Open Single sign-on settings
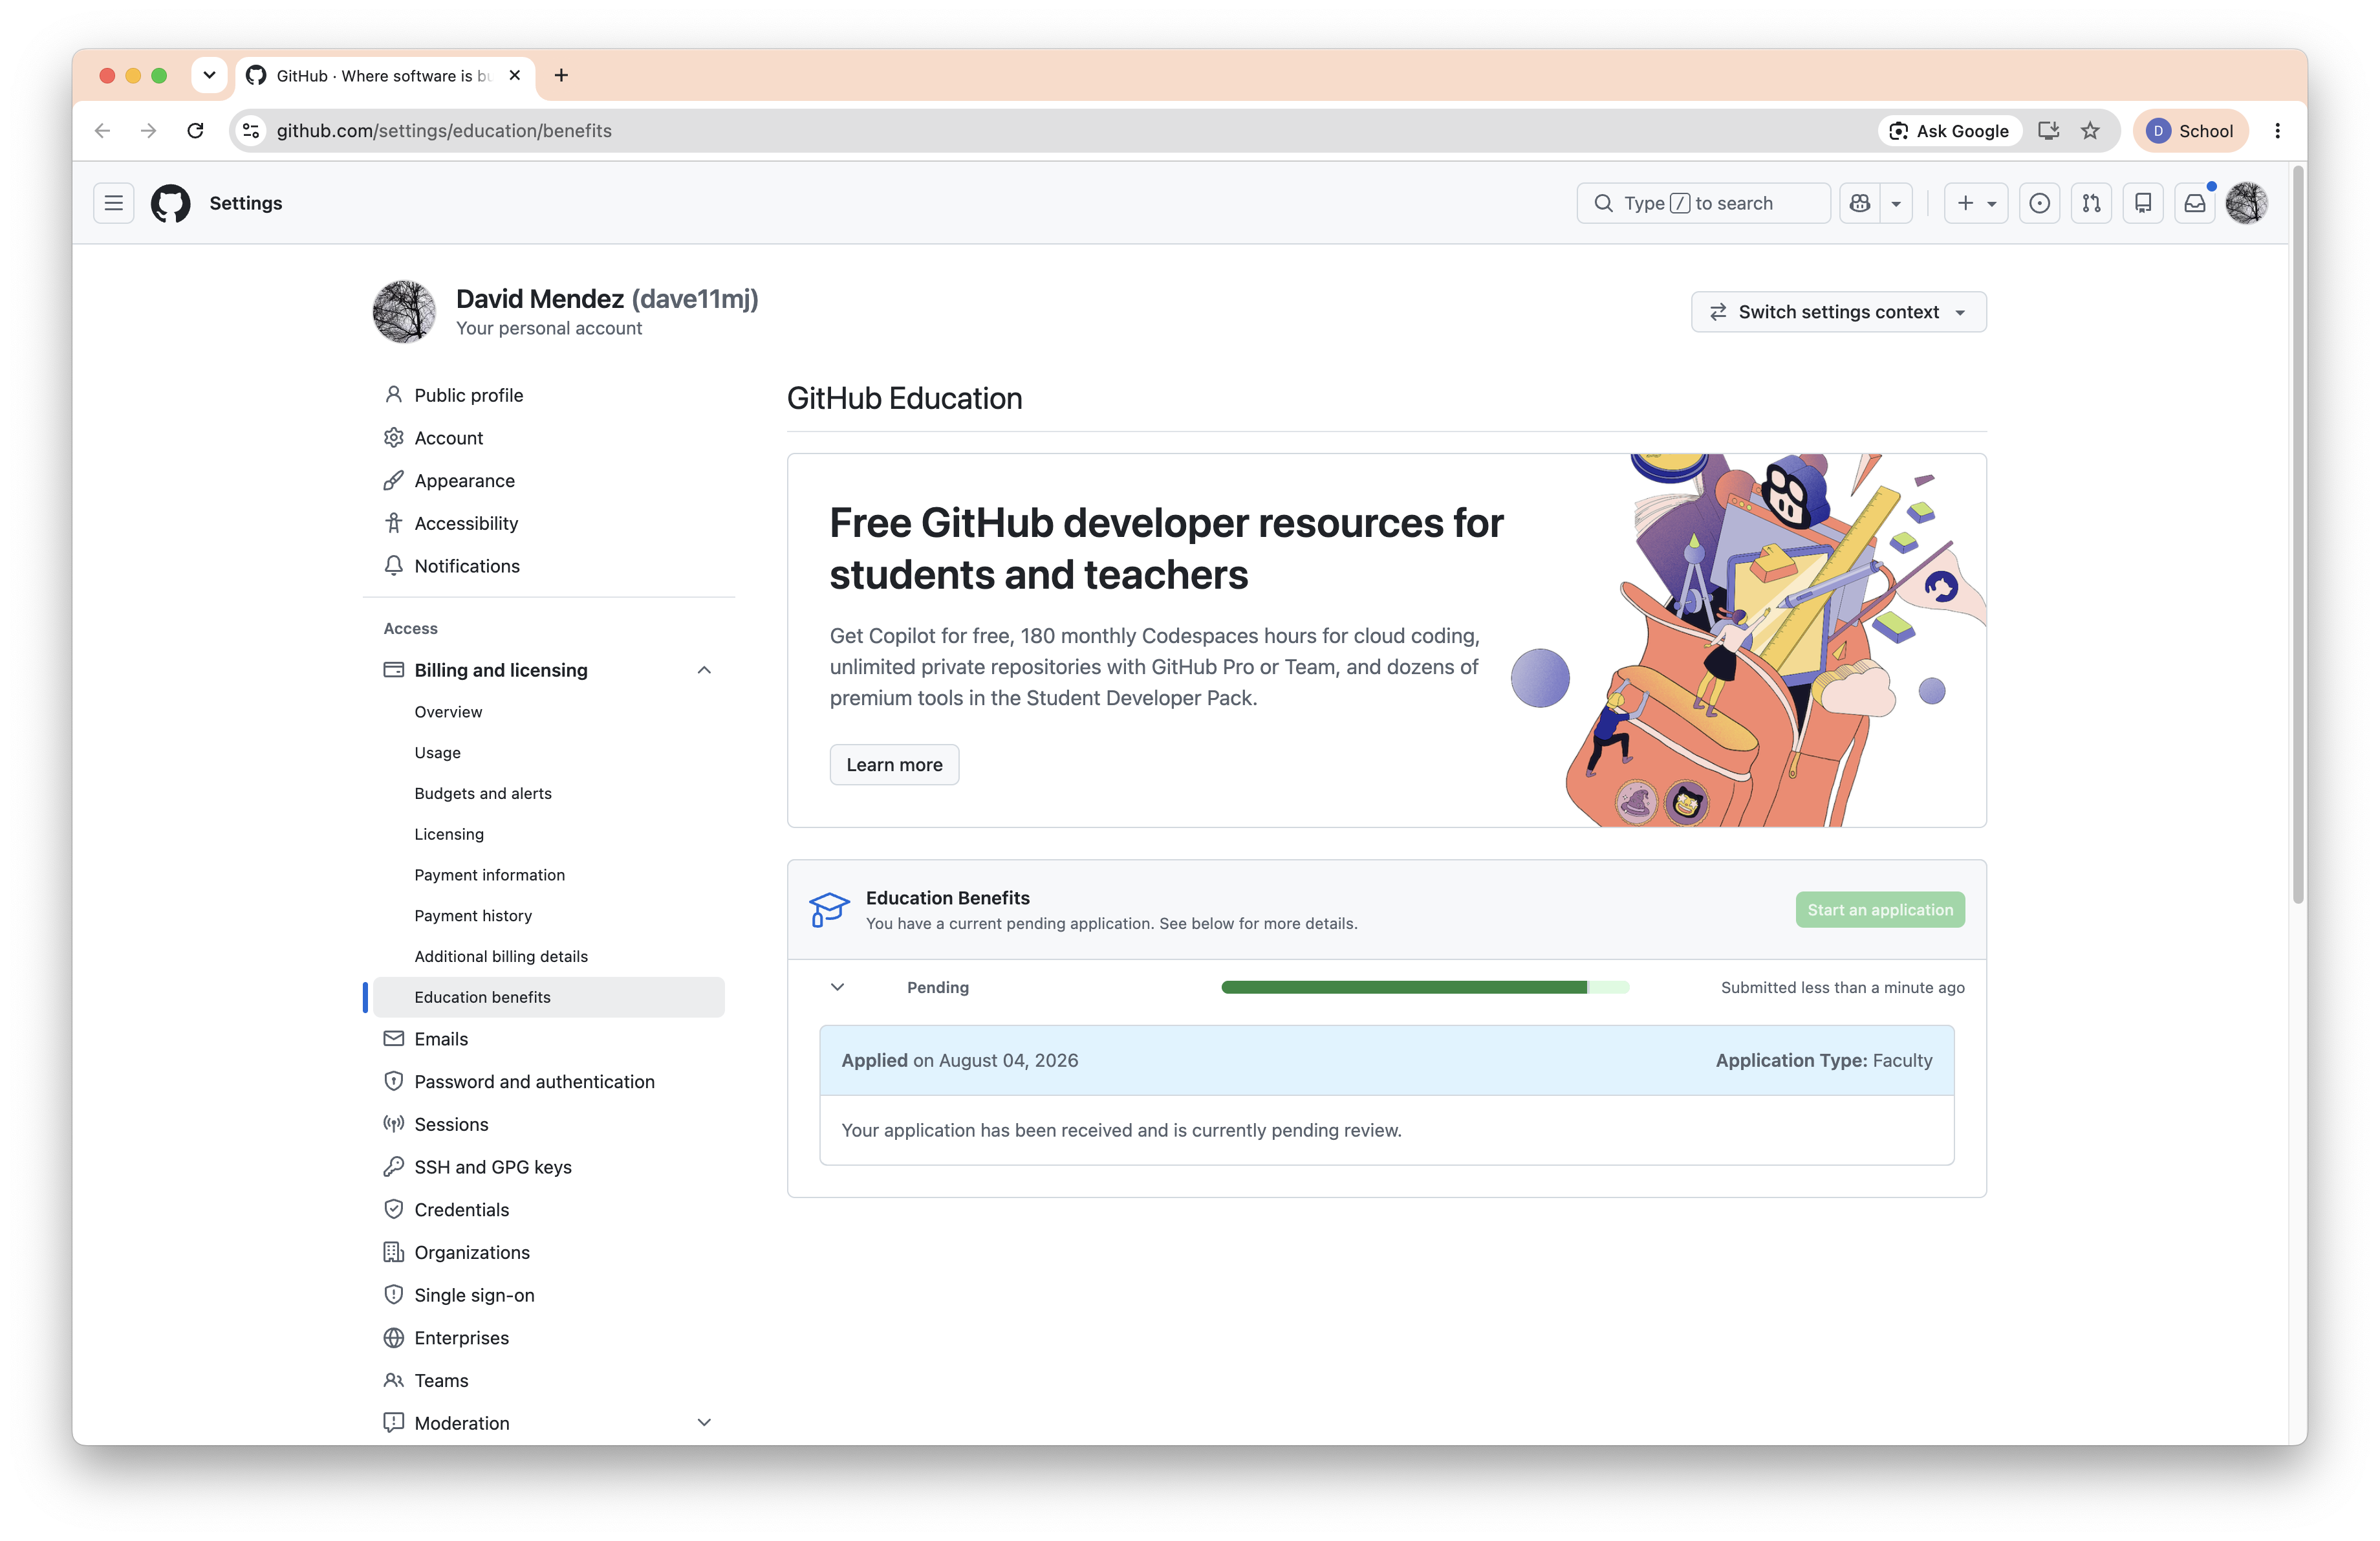The width and height of the screenshot is (2380, 1541). tap(549, 1295)
